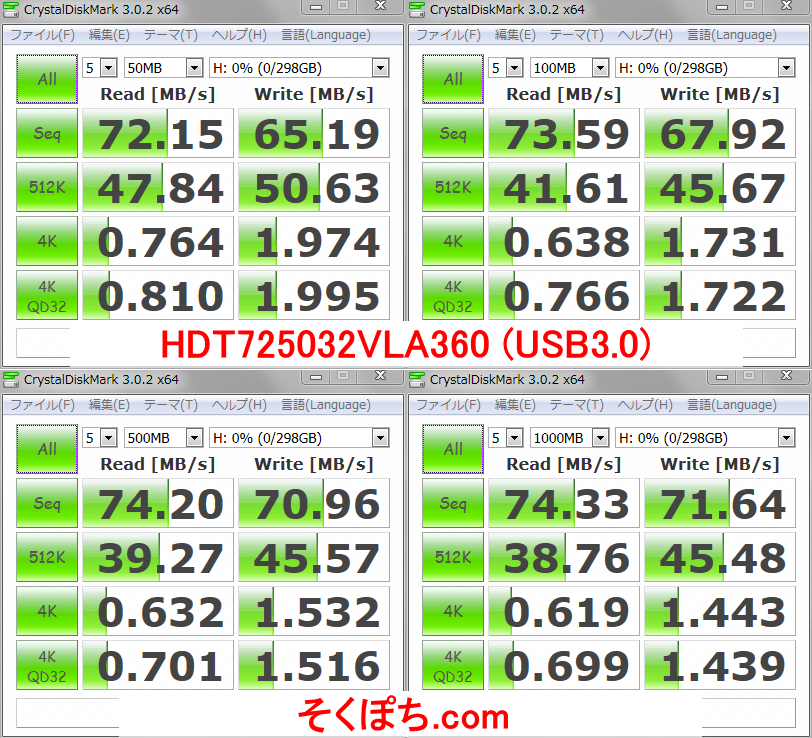Open ファイル(F) menu in the 50MB window
The width and height of the screenshot is (812, 738).
pyautogui.click(x=42, y=35)
